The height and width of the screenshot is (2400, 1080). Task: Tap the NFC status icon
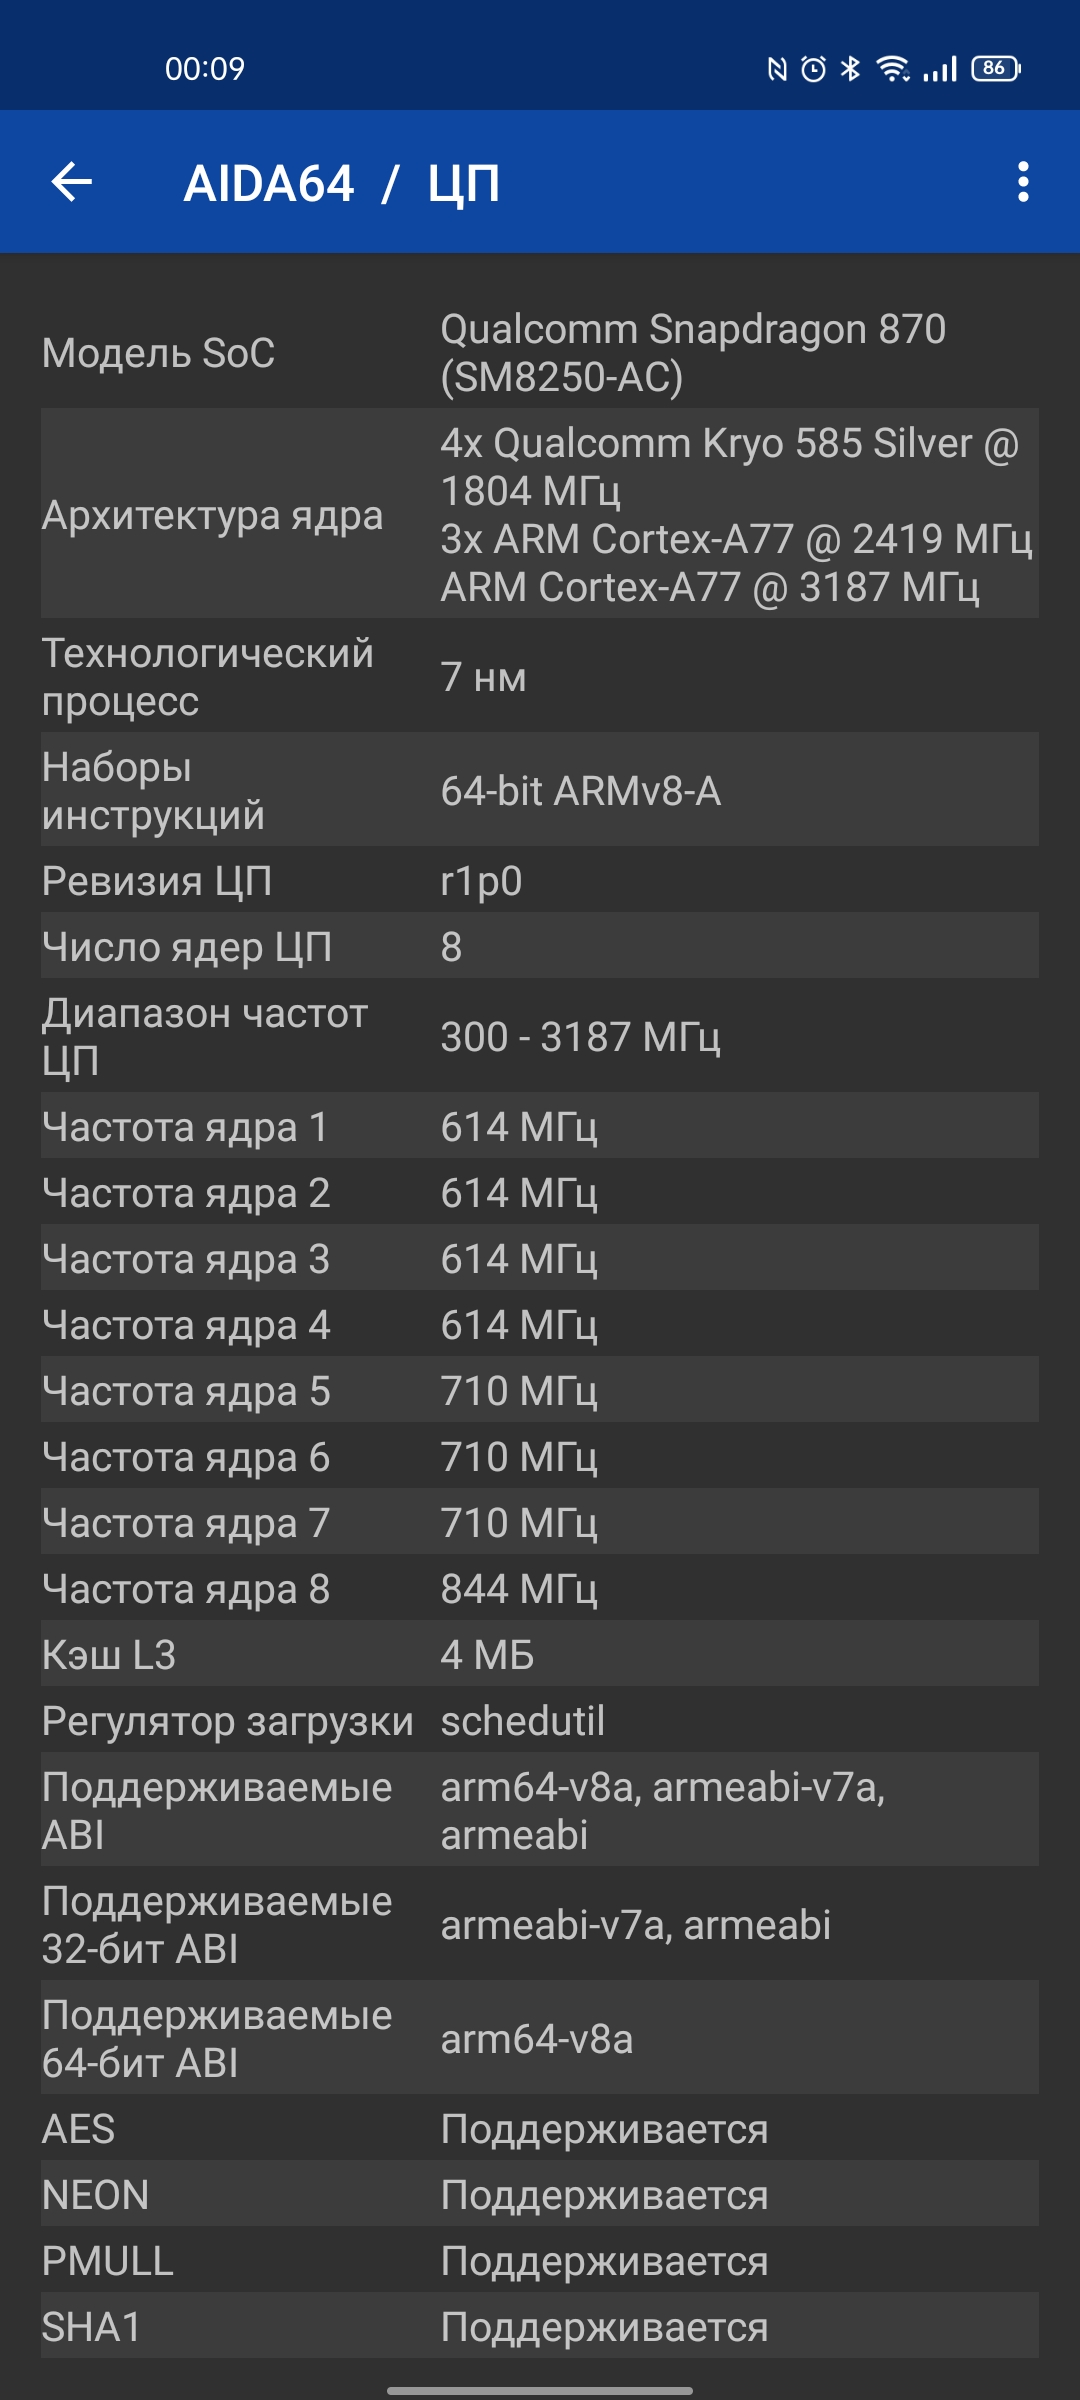click(777, 68)
